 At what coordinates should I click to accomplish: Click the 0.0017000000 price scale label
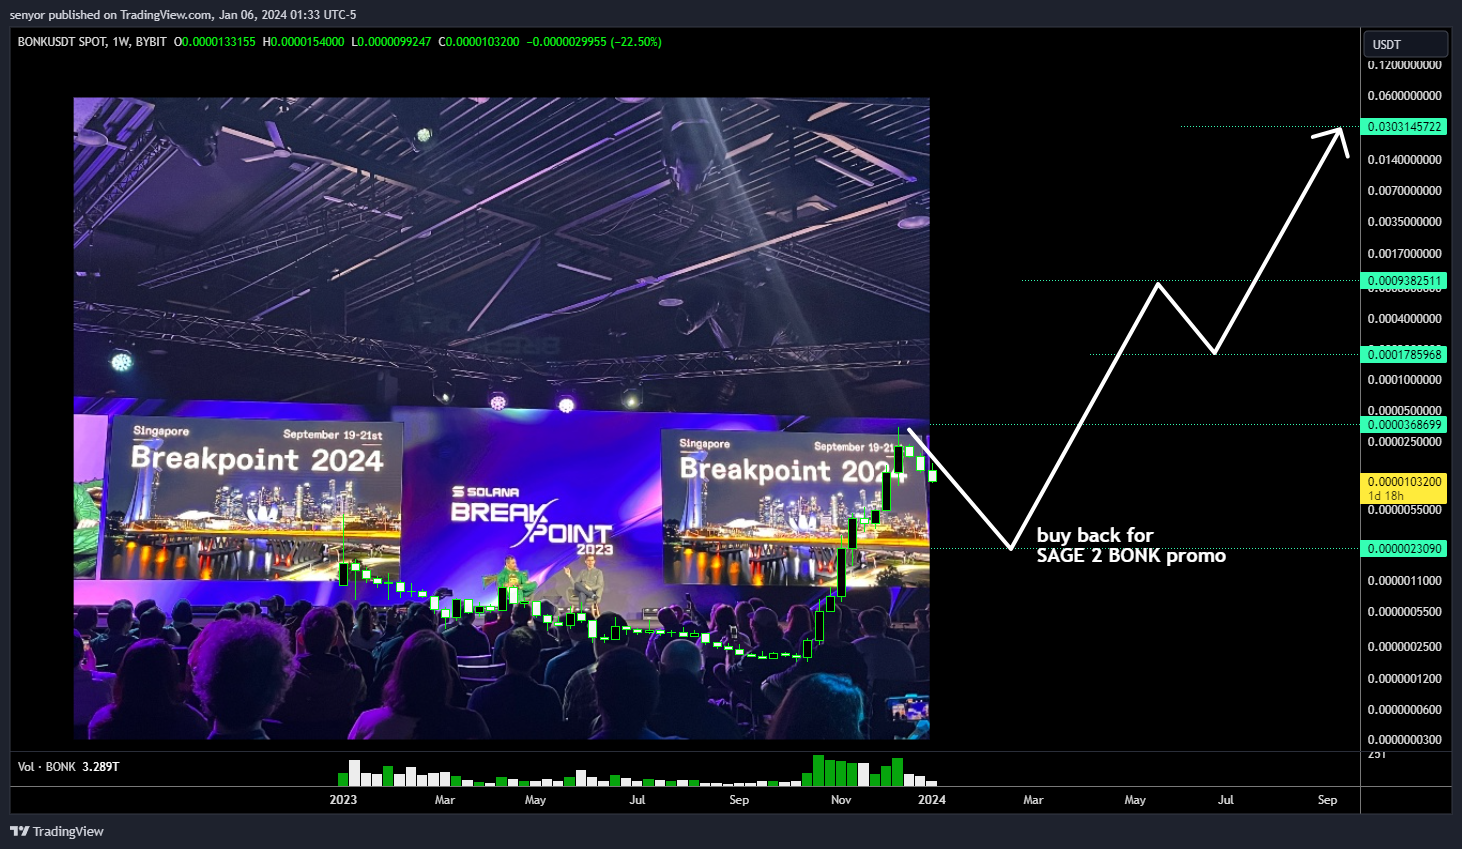point(1404,254)
